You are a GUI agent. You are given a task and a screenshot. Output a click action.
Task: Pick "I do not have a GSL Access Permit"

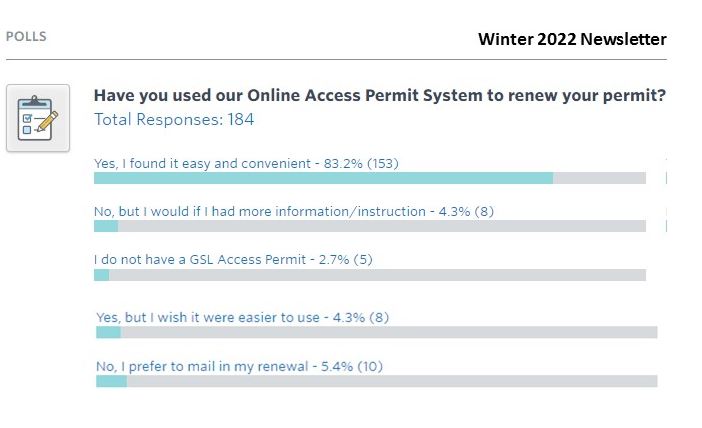pos(232,260)
